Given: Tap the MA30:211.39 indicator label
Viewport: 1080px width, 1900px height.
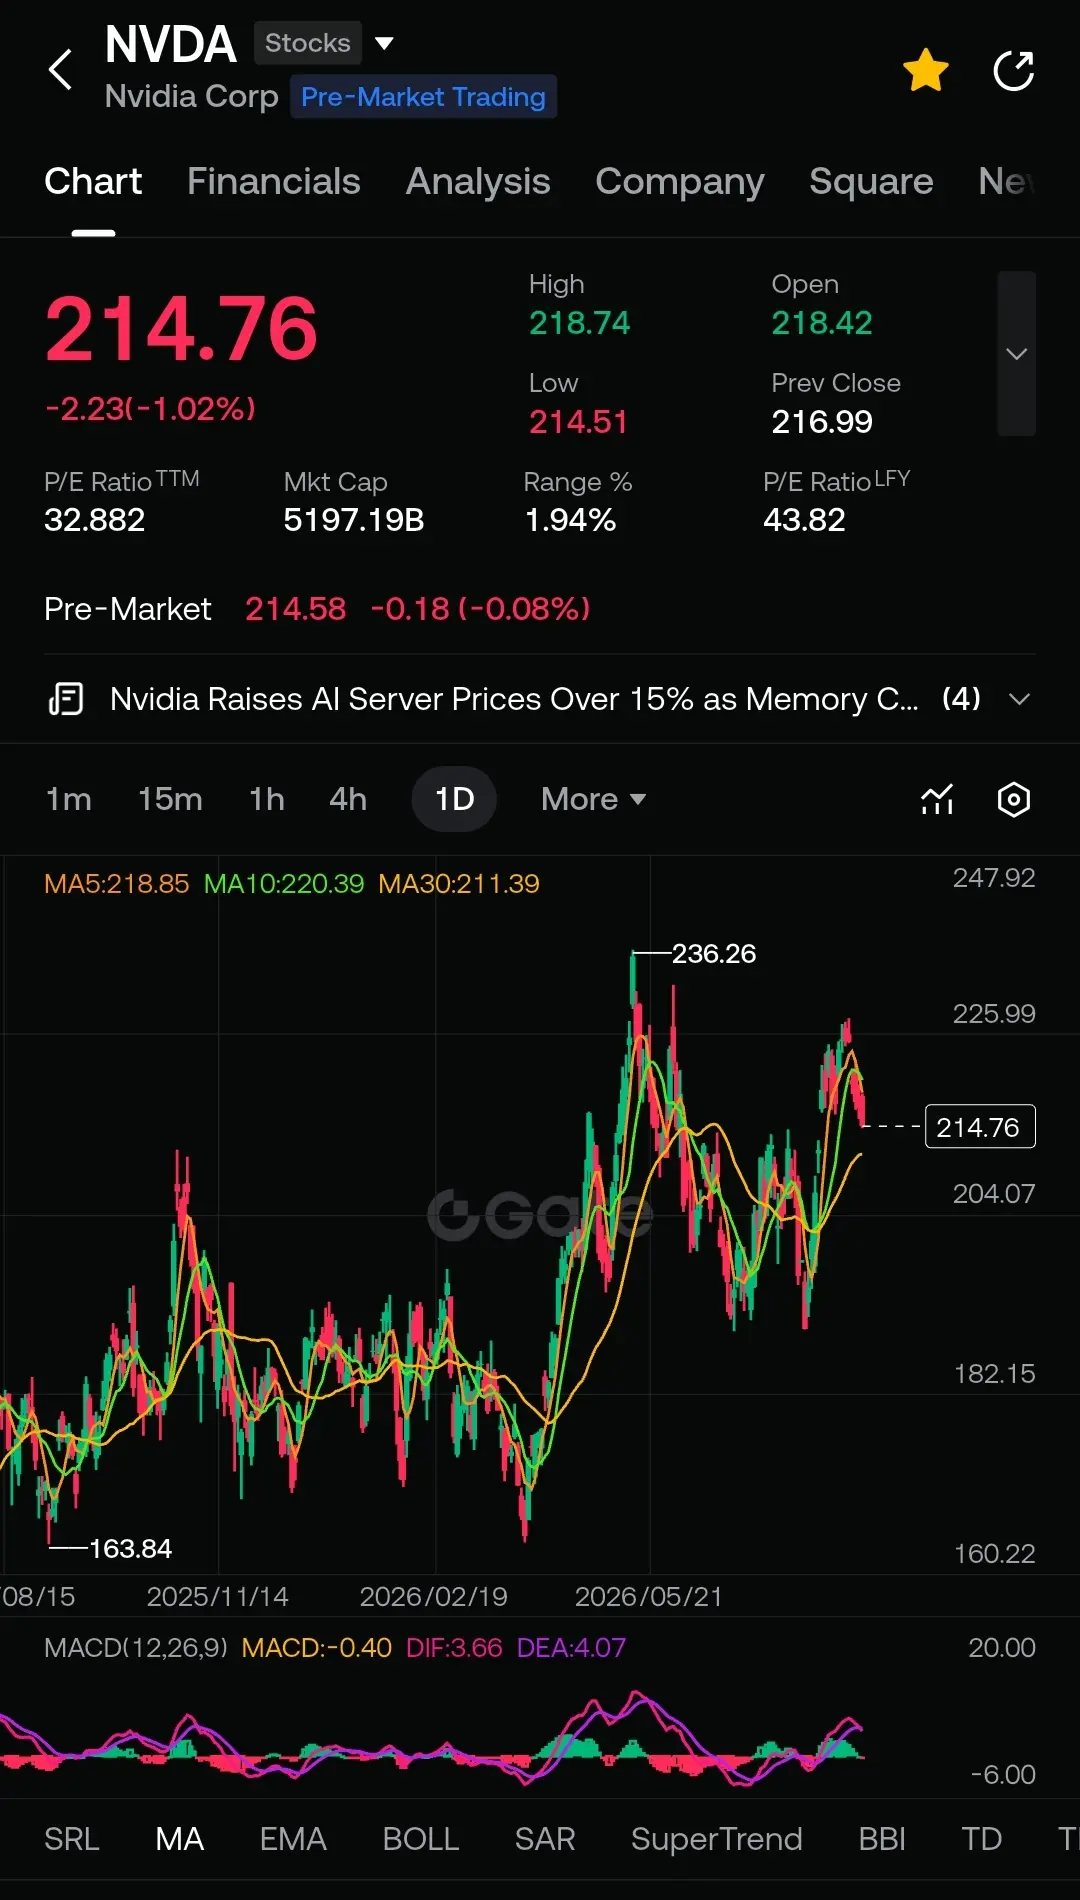Looking at the screenshot, I should tap(459, 884).
